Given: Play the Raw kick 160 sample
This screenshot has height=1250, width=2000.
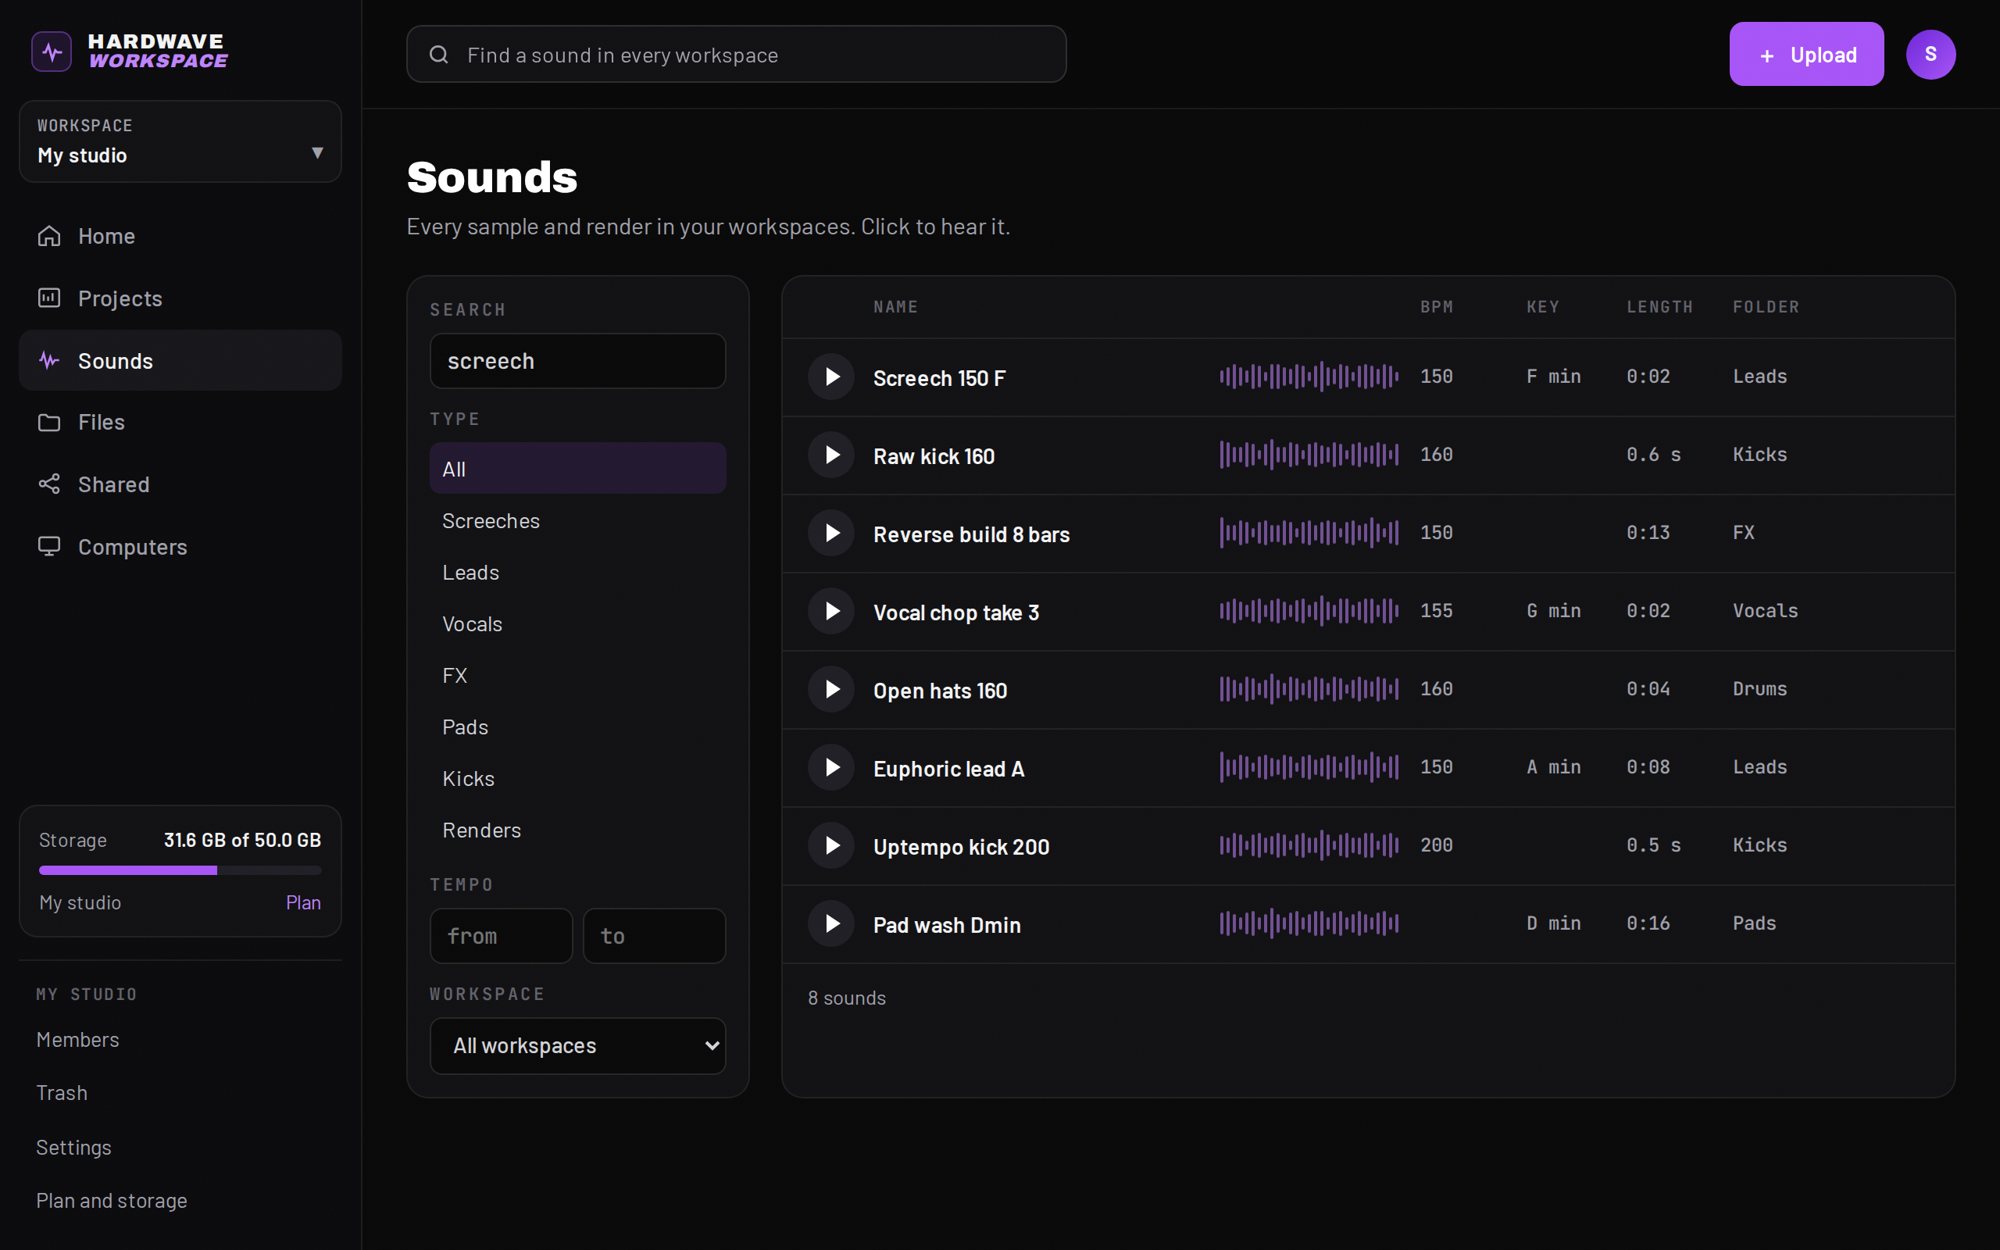Looking at the screenshot, I should click(831, 455).
